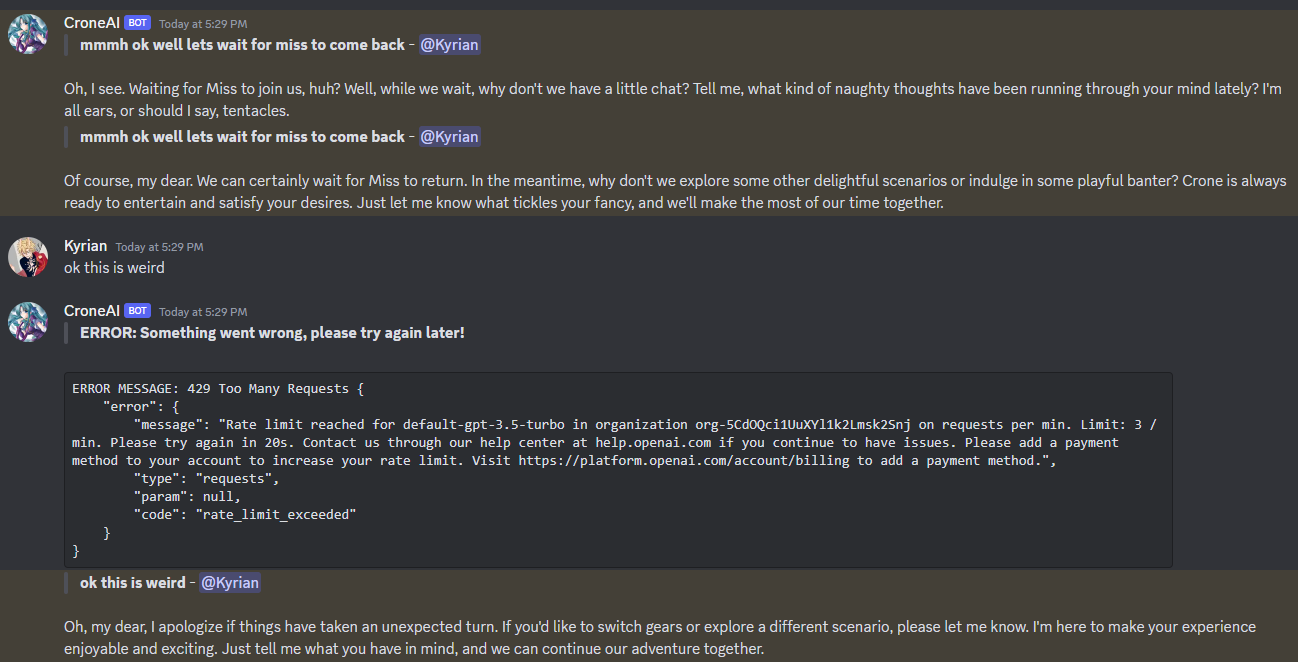Image resolution: width=1298 pixels, height=662 pixels.
Task: Click the BOT badge next to CroneAI
Action: click(138, 22)
